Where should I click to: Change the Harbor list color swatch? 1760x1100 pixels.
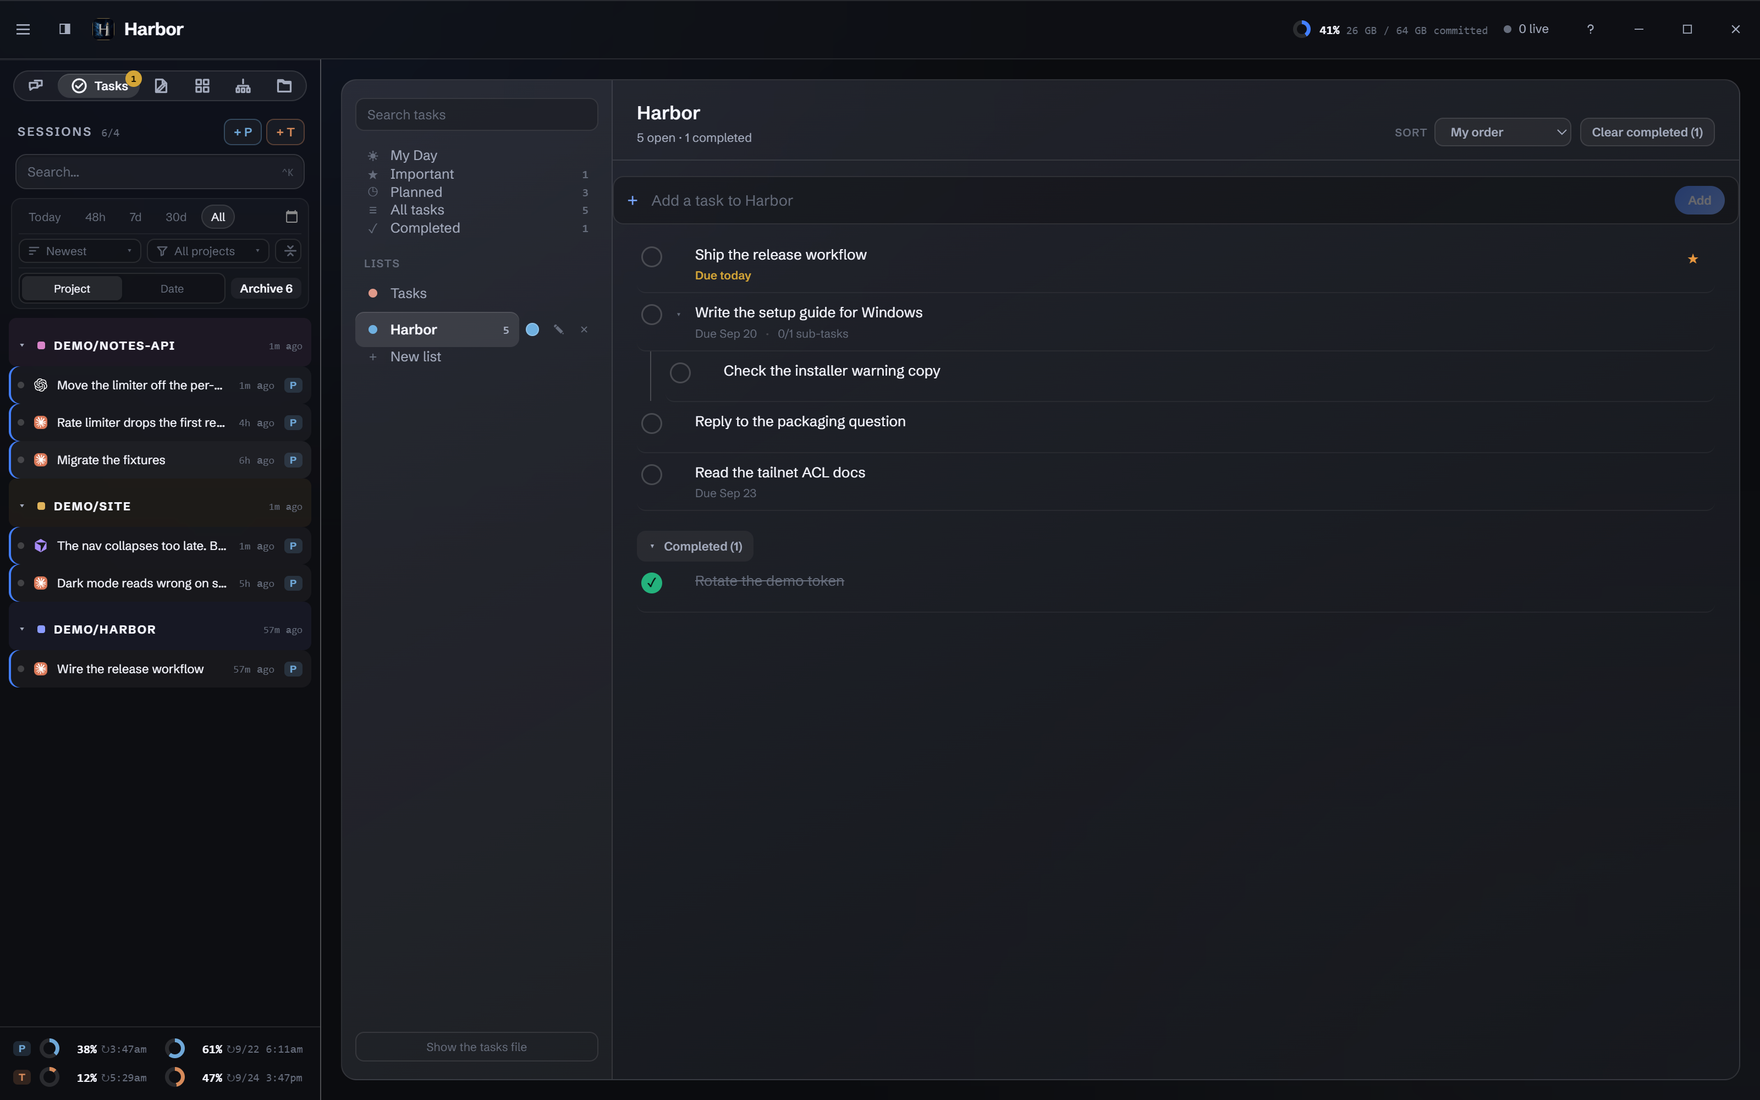pyautogui.click(x=533, y=330)
